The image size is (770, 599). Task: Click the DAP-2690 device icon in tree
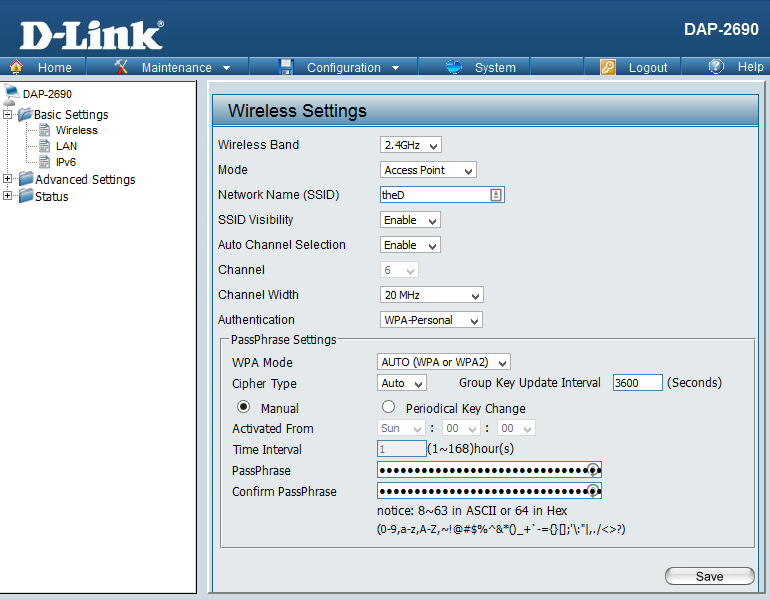point(11,94)
